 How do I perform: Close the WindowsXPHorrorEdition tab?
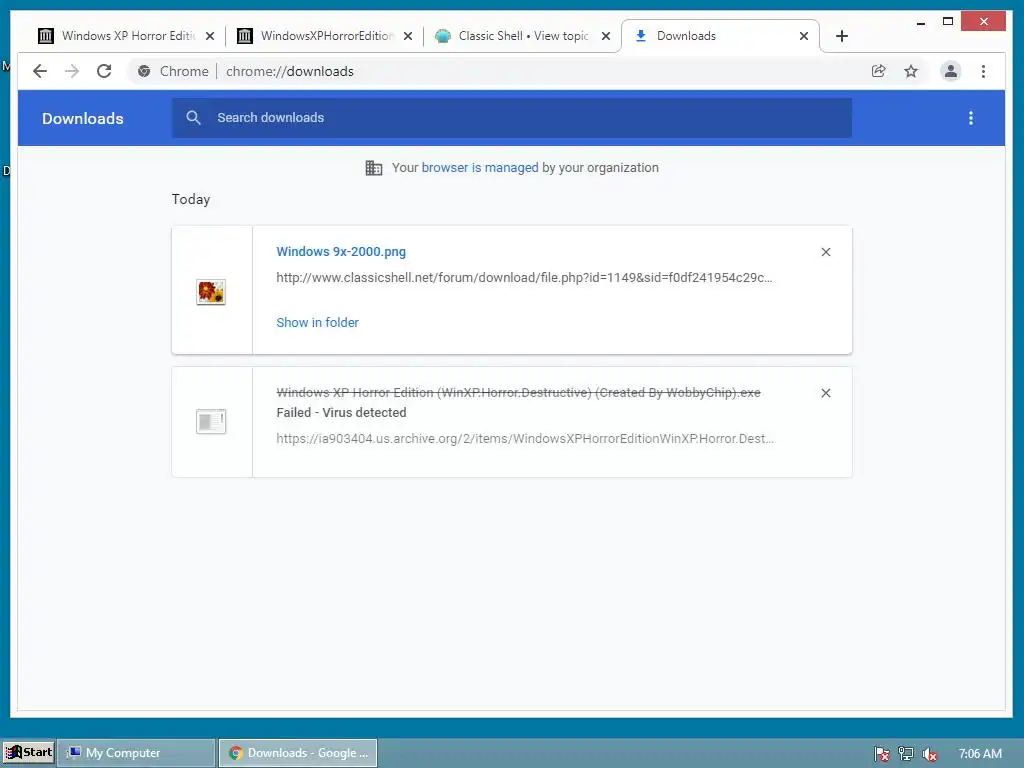coord(408,36)
